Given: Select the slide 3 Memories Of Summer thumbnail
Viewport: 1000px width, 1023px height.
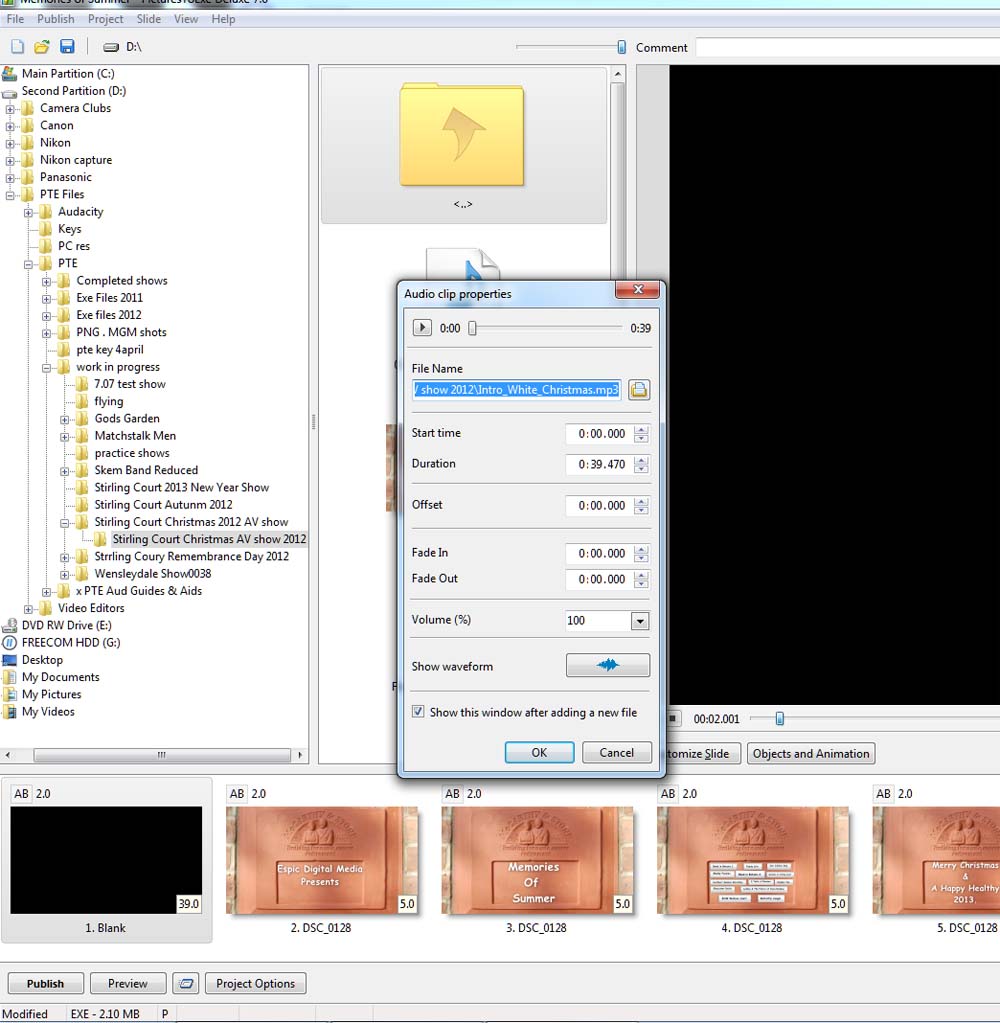Looking at the screenshot, I should point(531,861).
